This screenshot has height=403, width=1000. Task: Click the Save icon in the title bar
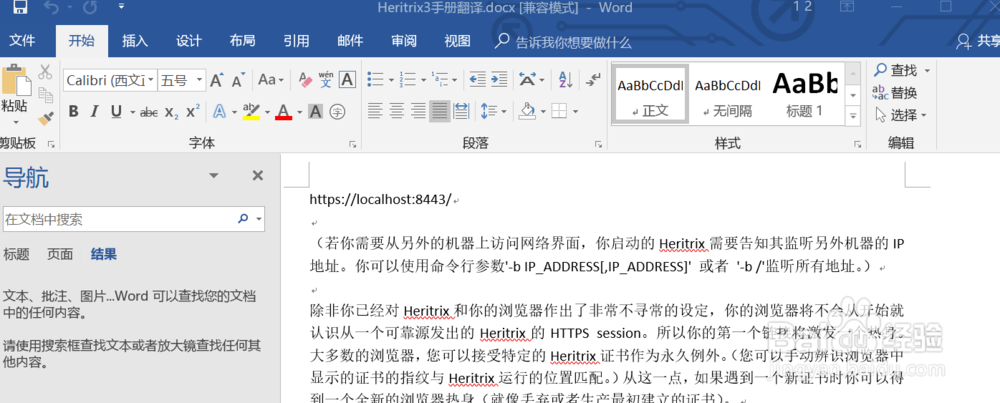coord(20,7)
